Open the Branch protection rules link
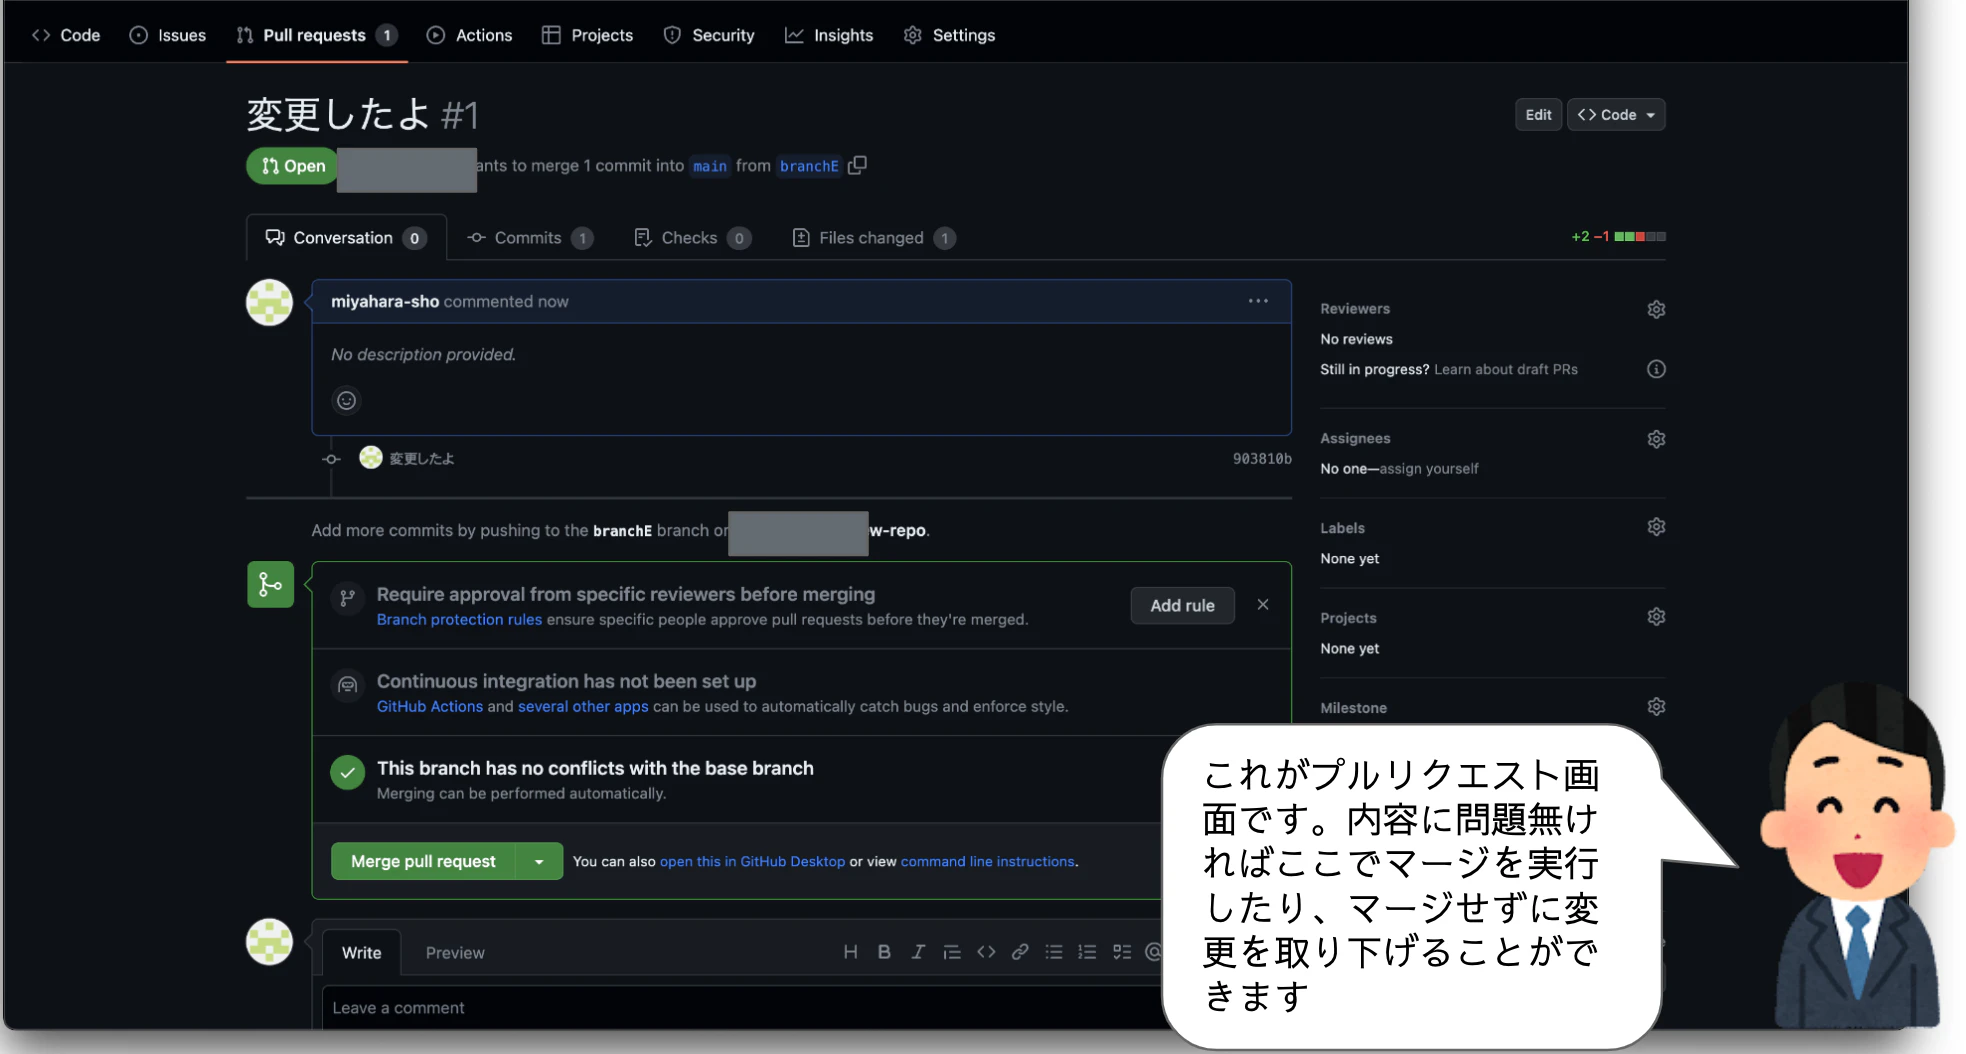 click(459, 619)
